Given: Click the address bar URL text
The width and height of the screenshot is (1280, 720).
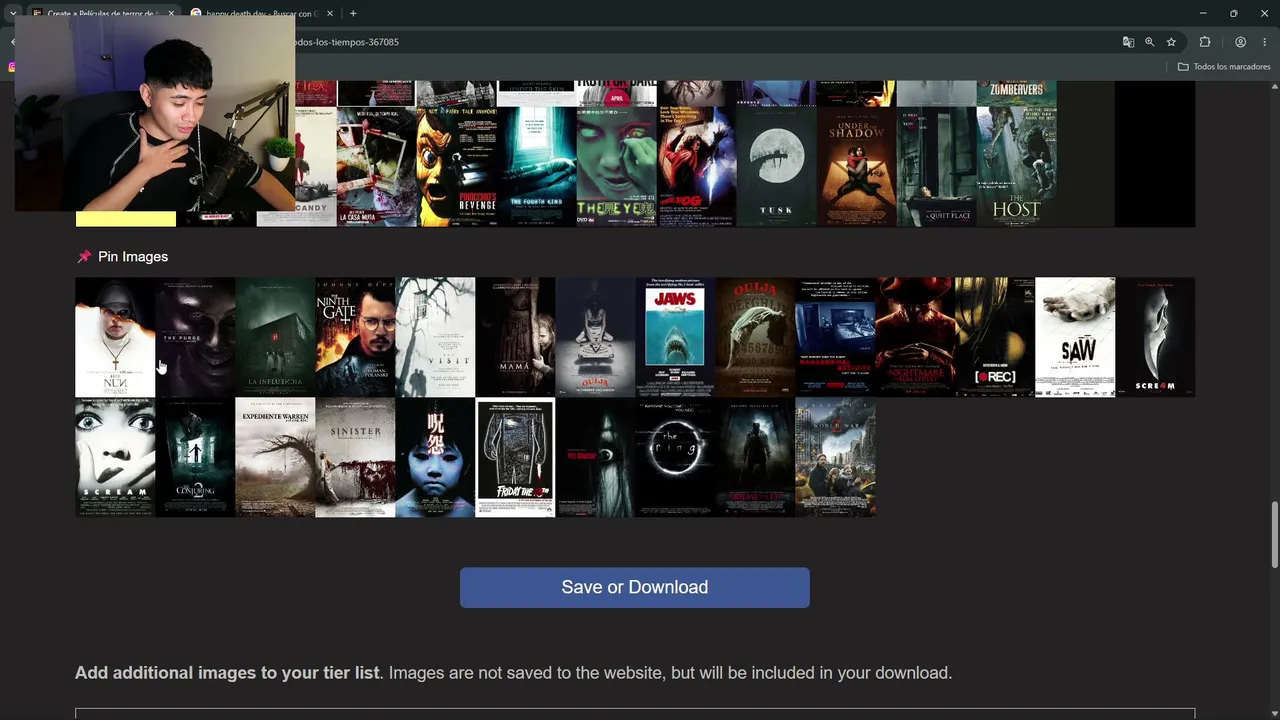Looking at the screenshot, I should coord(347,42).
